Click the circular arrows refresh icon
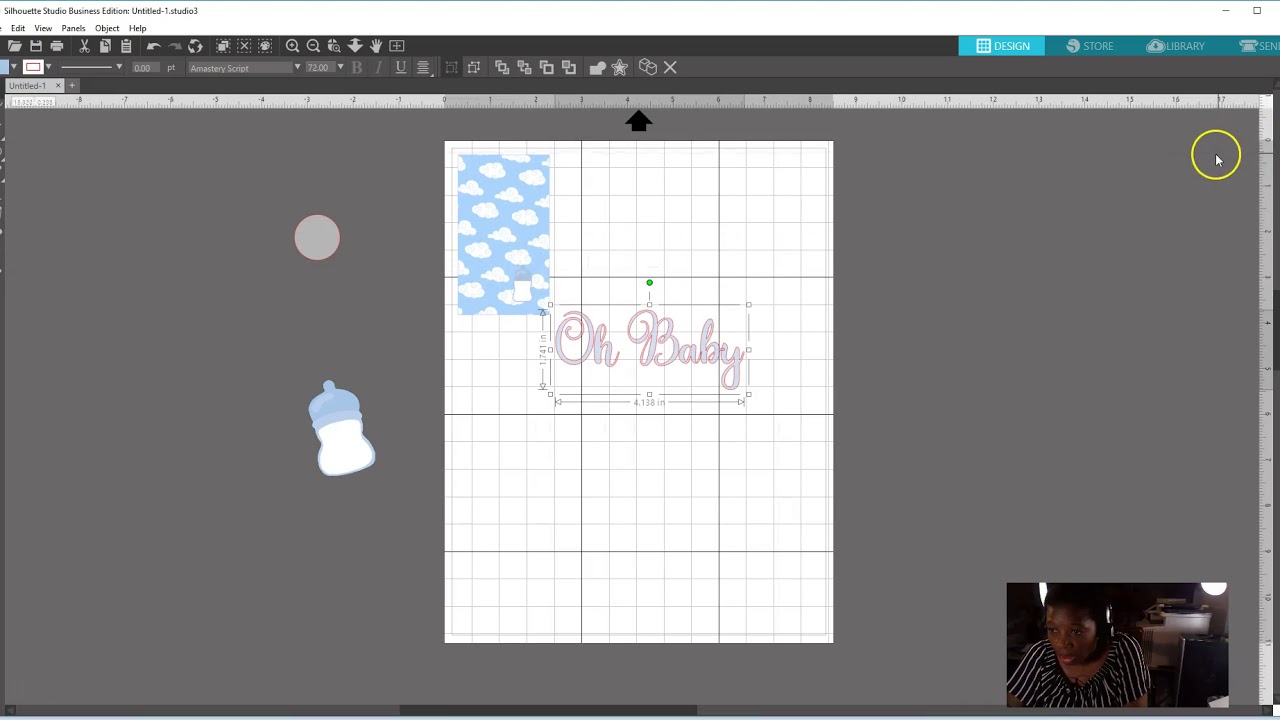Image resolution: width=1280 pixels, height=720 pixels. click(195, 46)
